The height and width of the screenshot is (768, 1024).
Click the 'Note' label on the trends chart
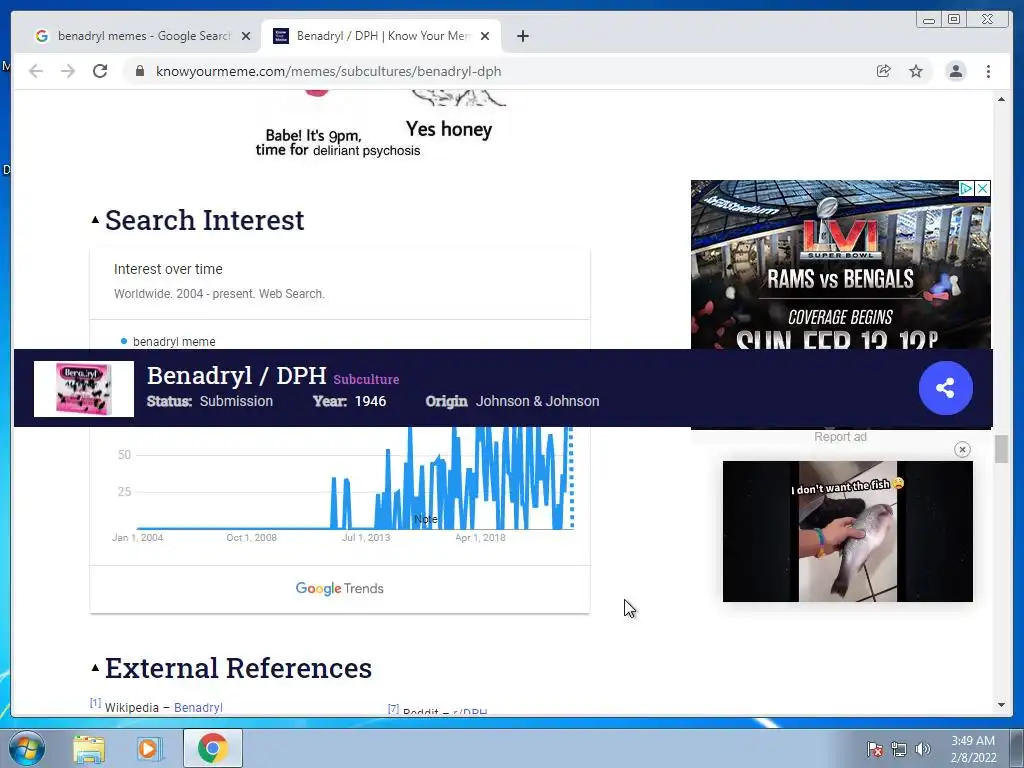click(x=426, y=519)
